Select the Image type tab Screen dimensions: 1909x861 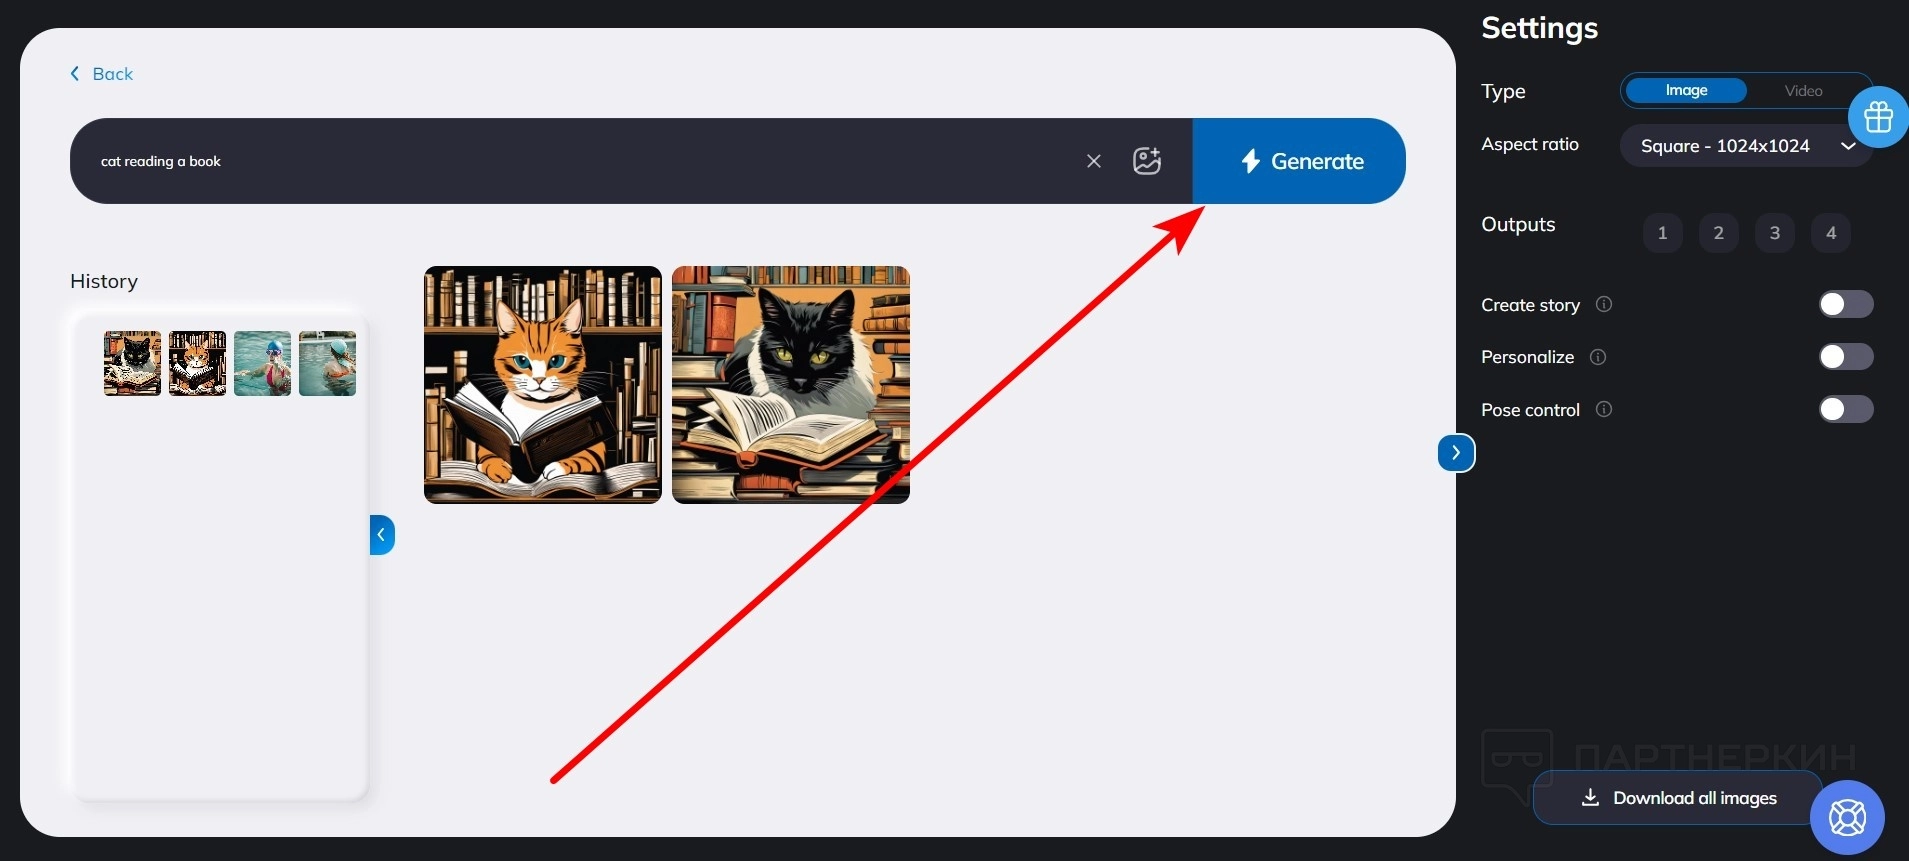click(x=1686, y=91)
